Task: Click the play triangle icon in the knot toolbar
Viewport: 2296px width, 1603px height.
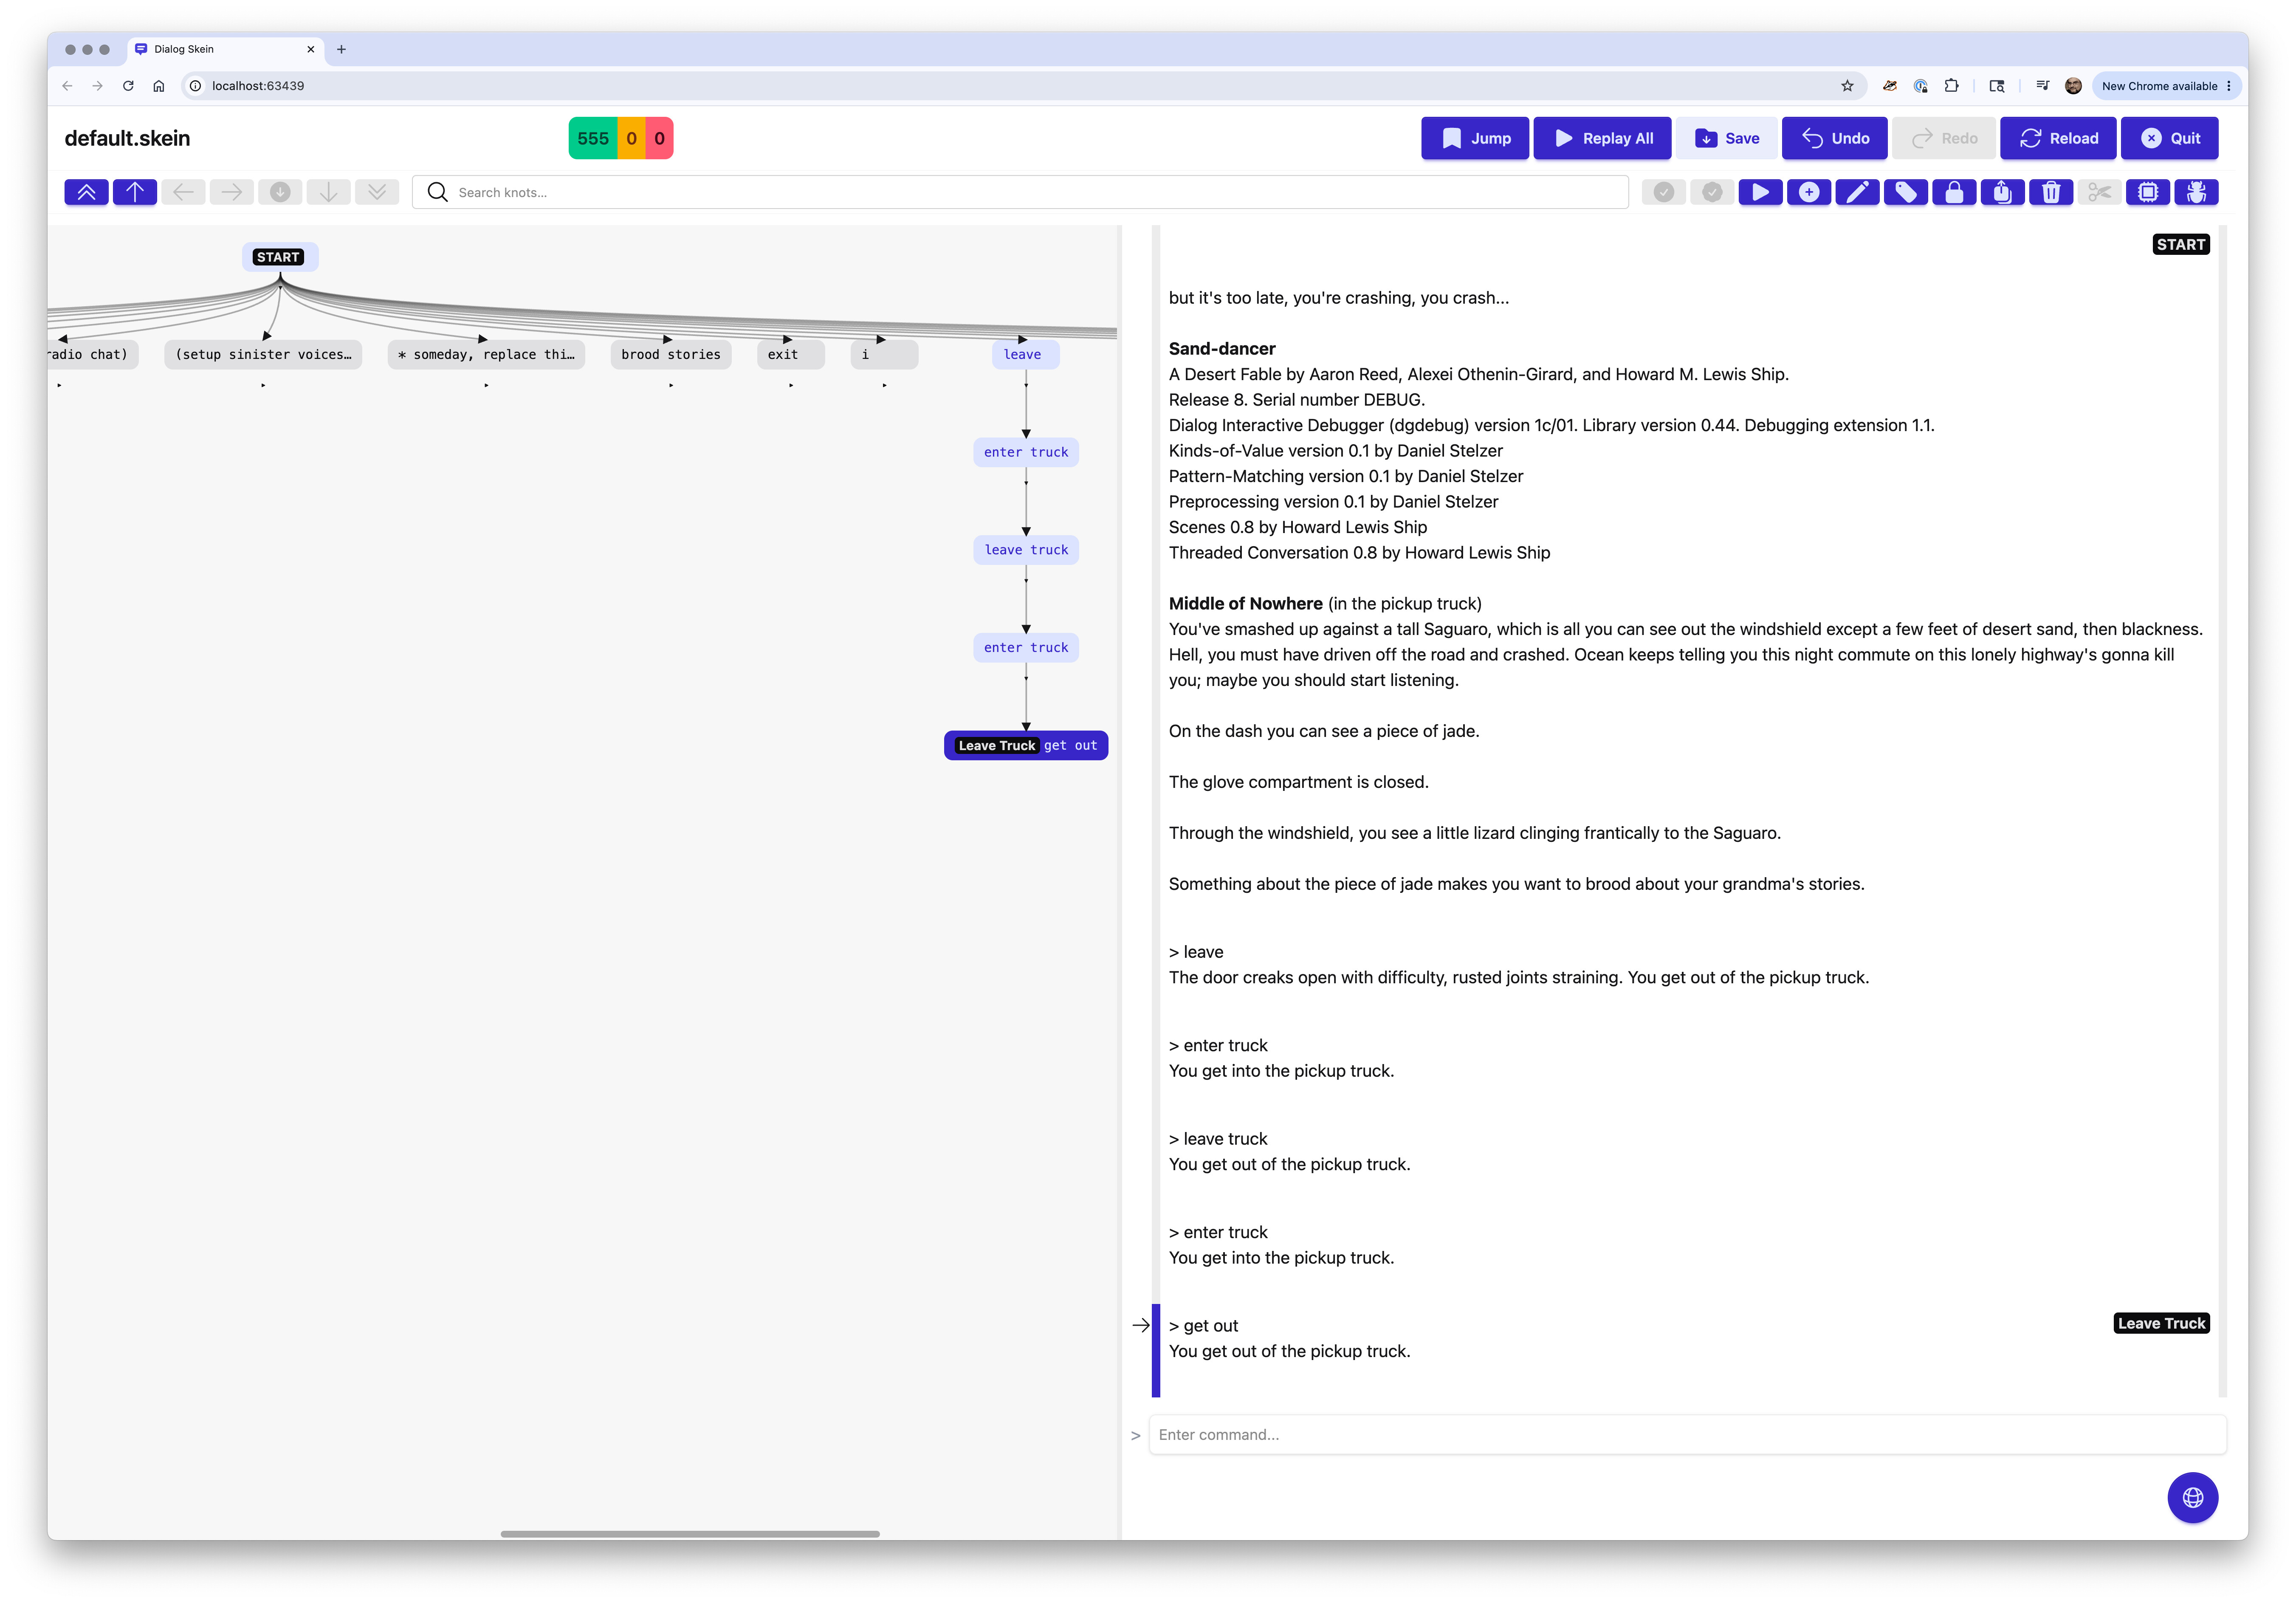Action: coord(1761,192)
